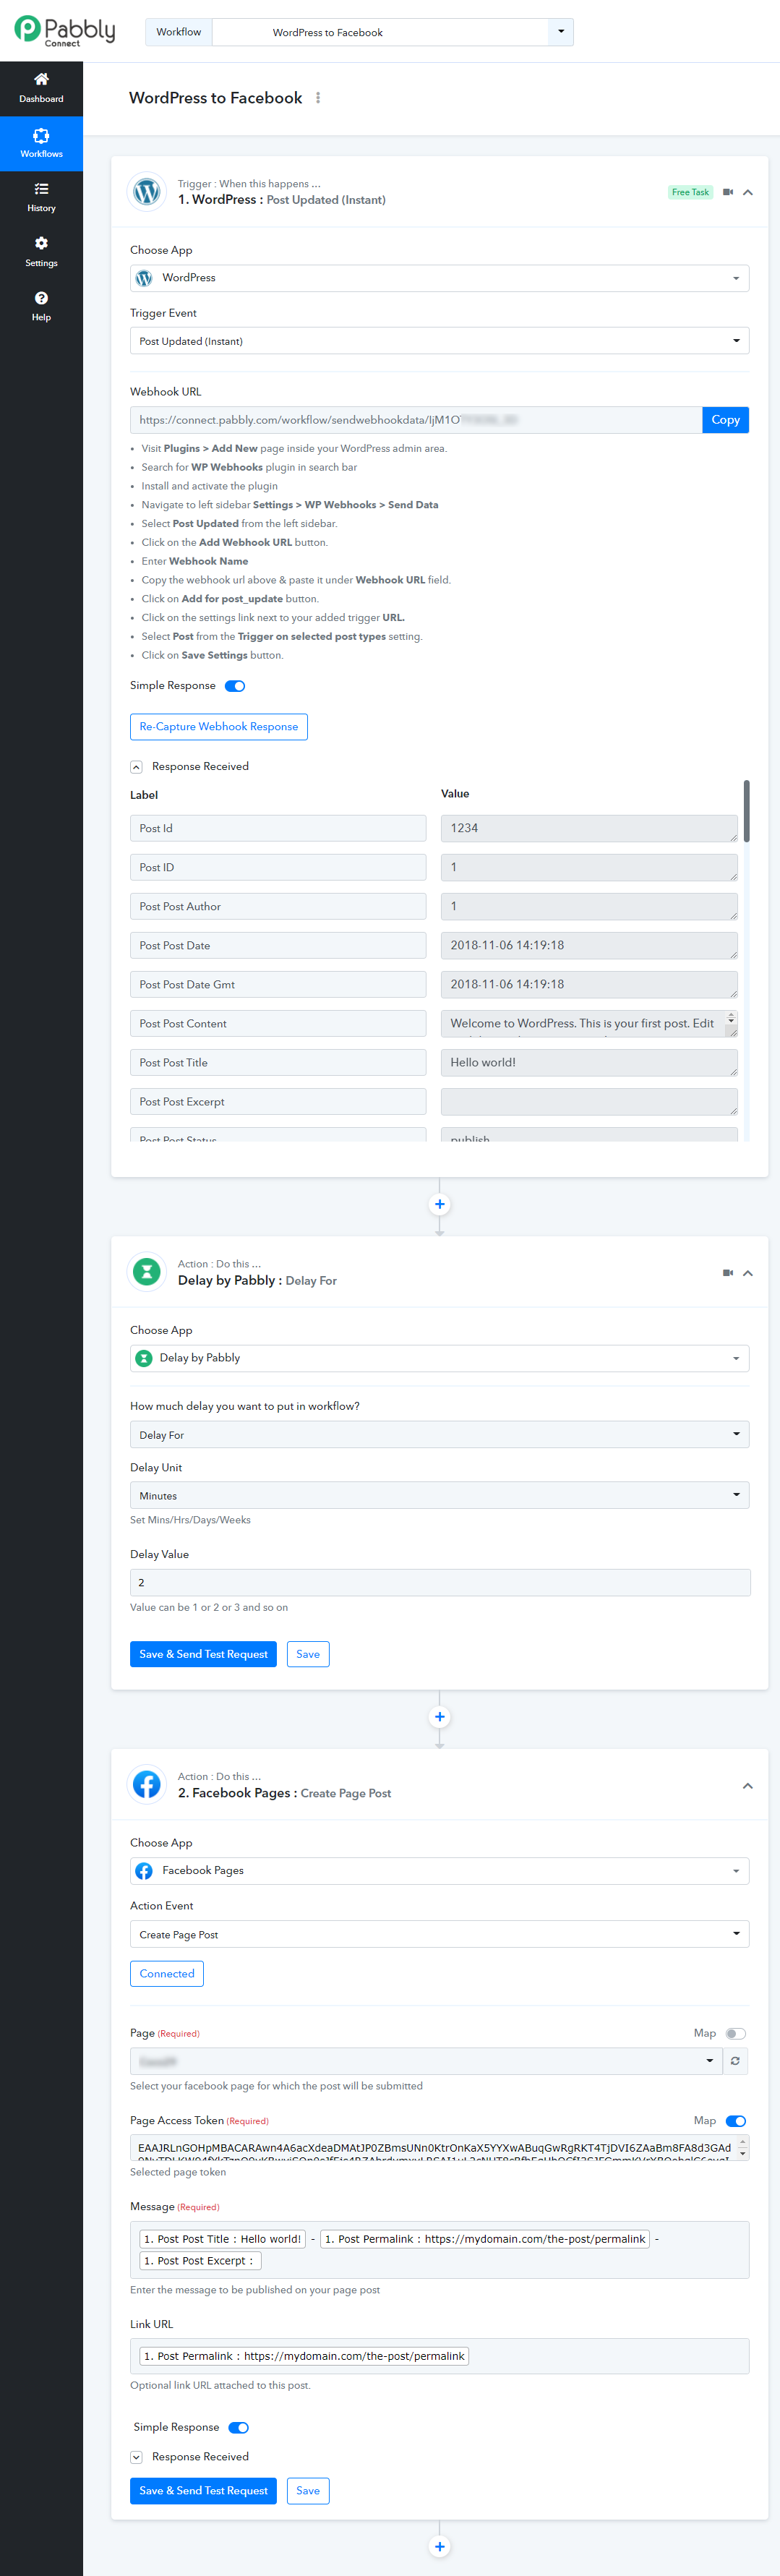Click the Copy webhook URL button
Image resolution: width=780 pixels, height=2576 pixels.
[725, 420]
